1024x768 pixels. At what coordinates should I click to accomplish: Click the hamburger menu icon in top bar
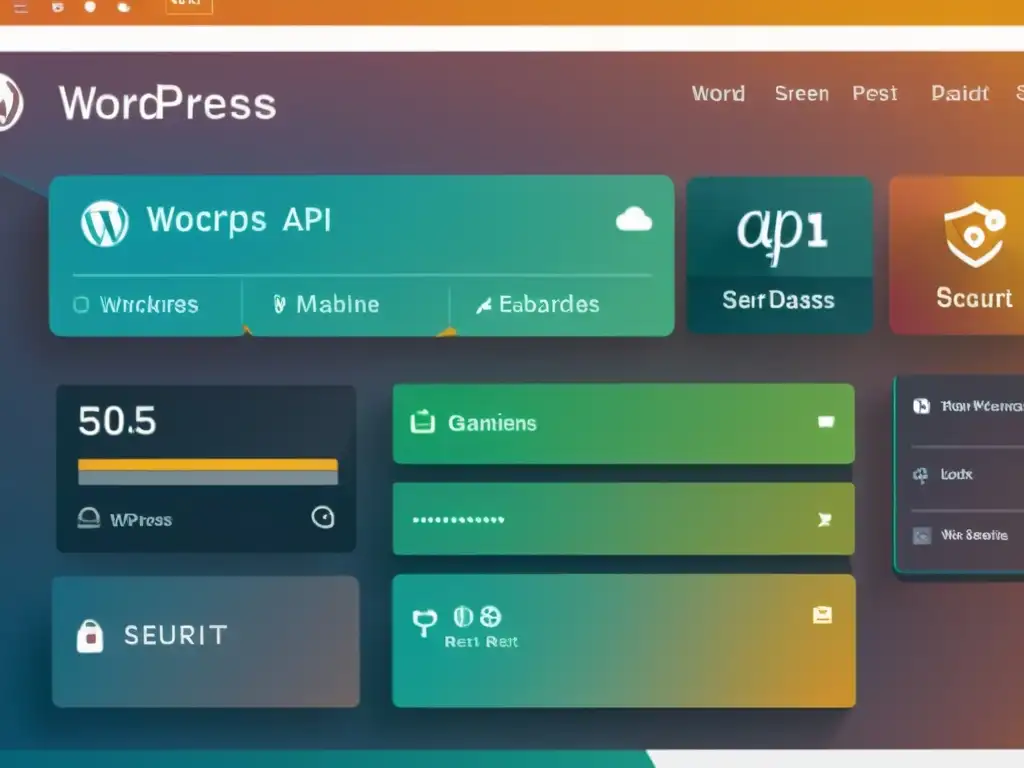pyautogui.click(x=21, y=8)
